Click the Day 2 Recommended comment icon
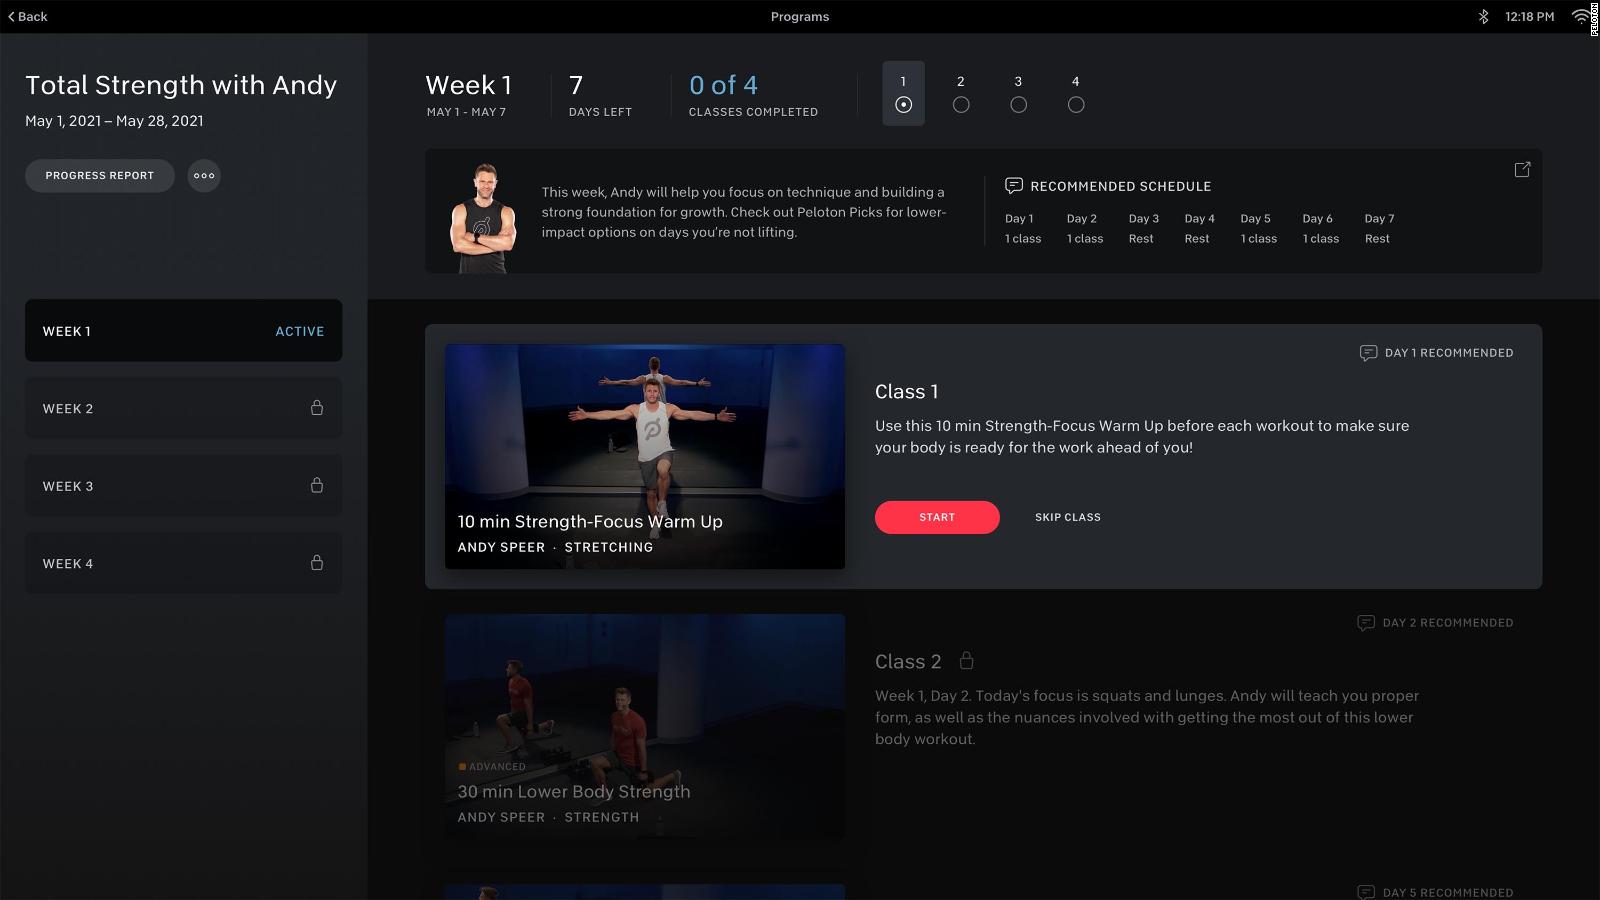Viewport: 1600px width, 900px height. [1366, 623]
